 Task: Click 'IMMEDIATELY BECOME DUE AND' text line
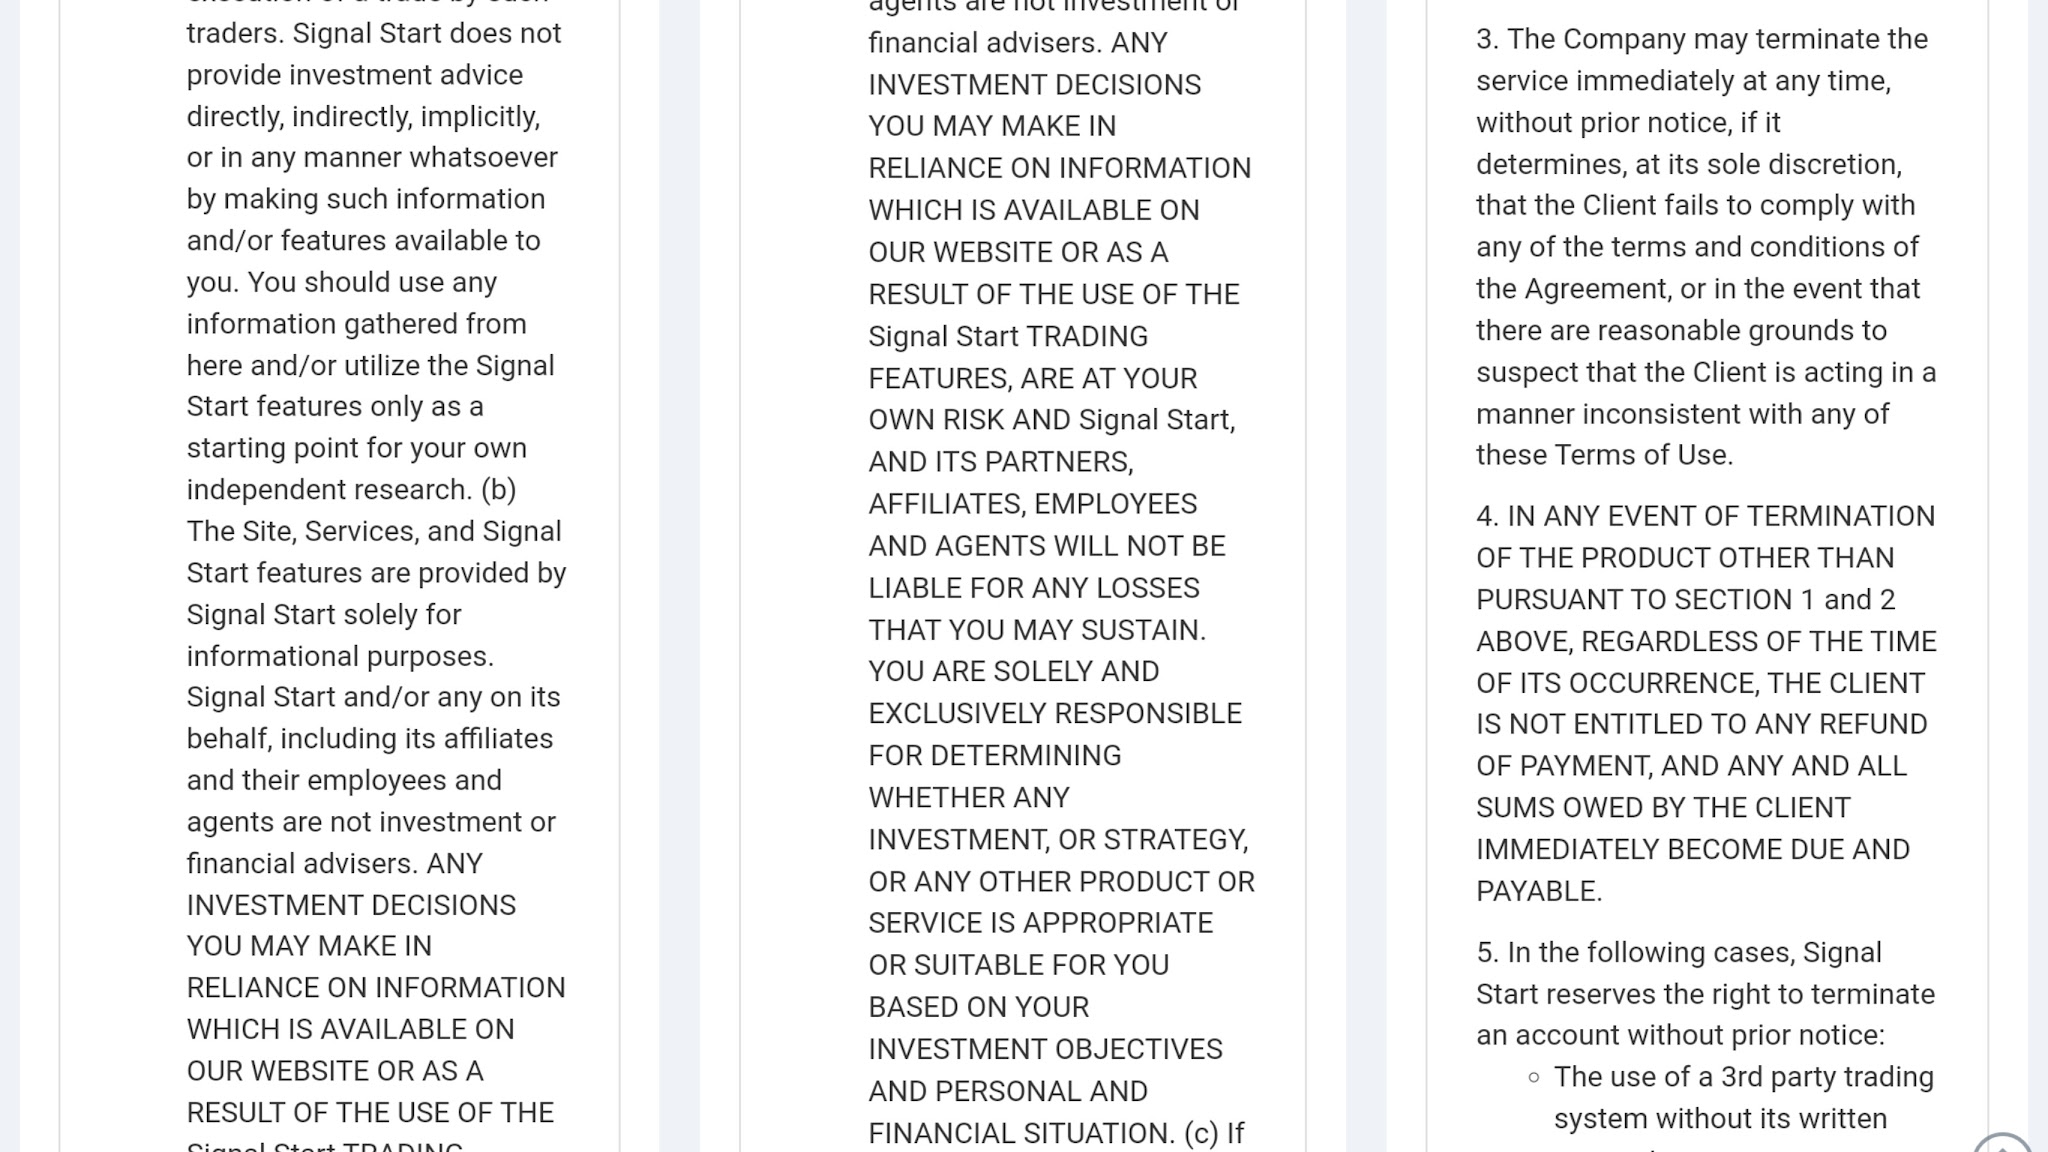click(1693, 849)
